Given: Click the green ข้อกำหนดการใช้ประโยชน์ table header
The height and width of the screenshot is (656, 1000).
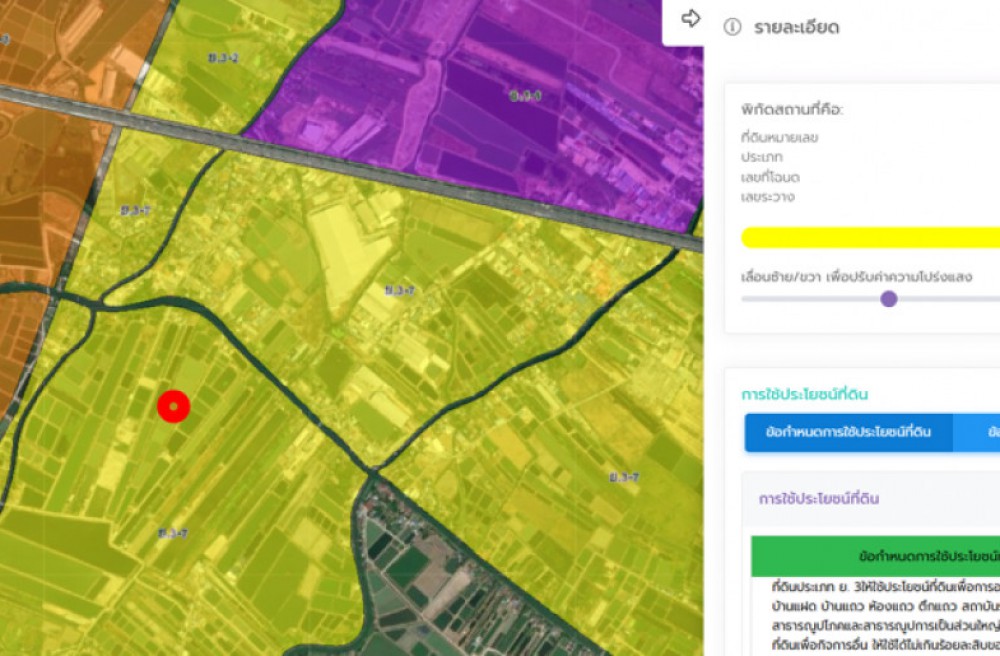Looking at the screenshot, I should (876, 557).
